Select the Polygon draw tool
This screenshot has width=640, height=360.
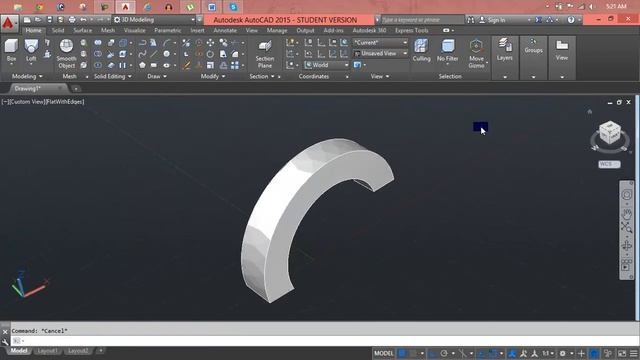142,65
